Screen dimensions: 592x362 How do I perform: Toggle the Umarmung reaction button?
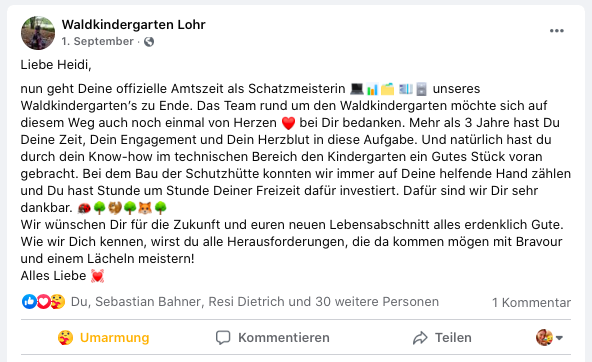point(103,337)
